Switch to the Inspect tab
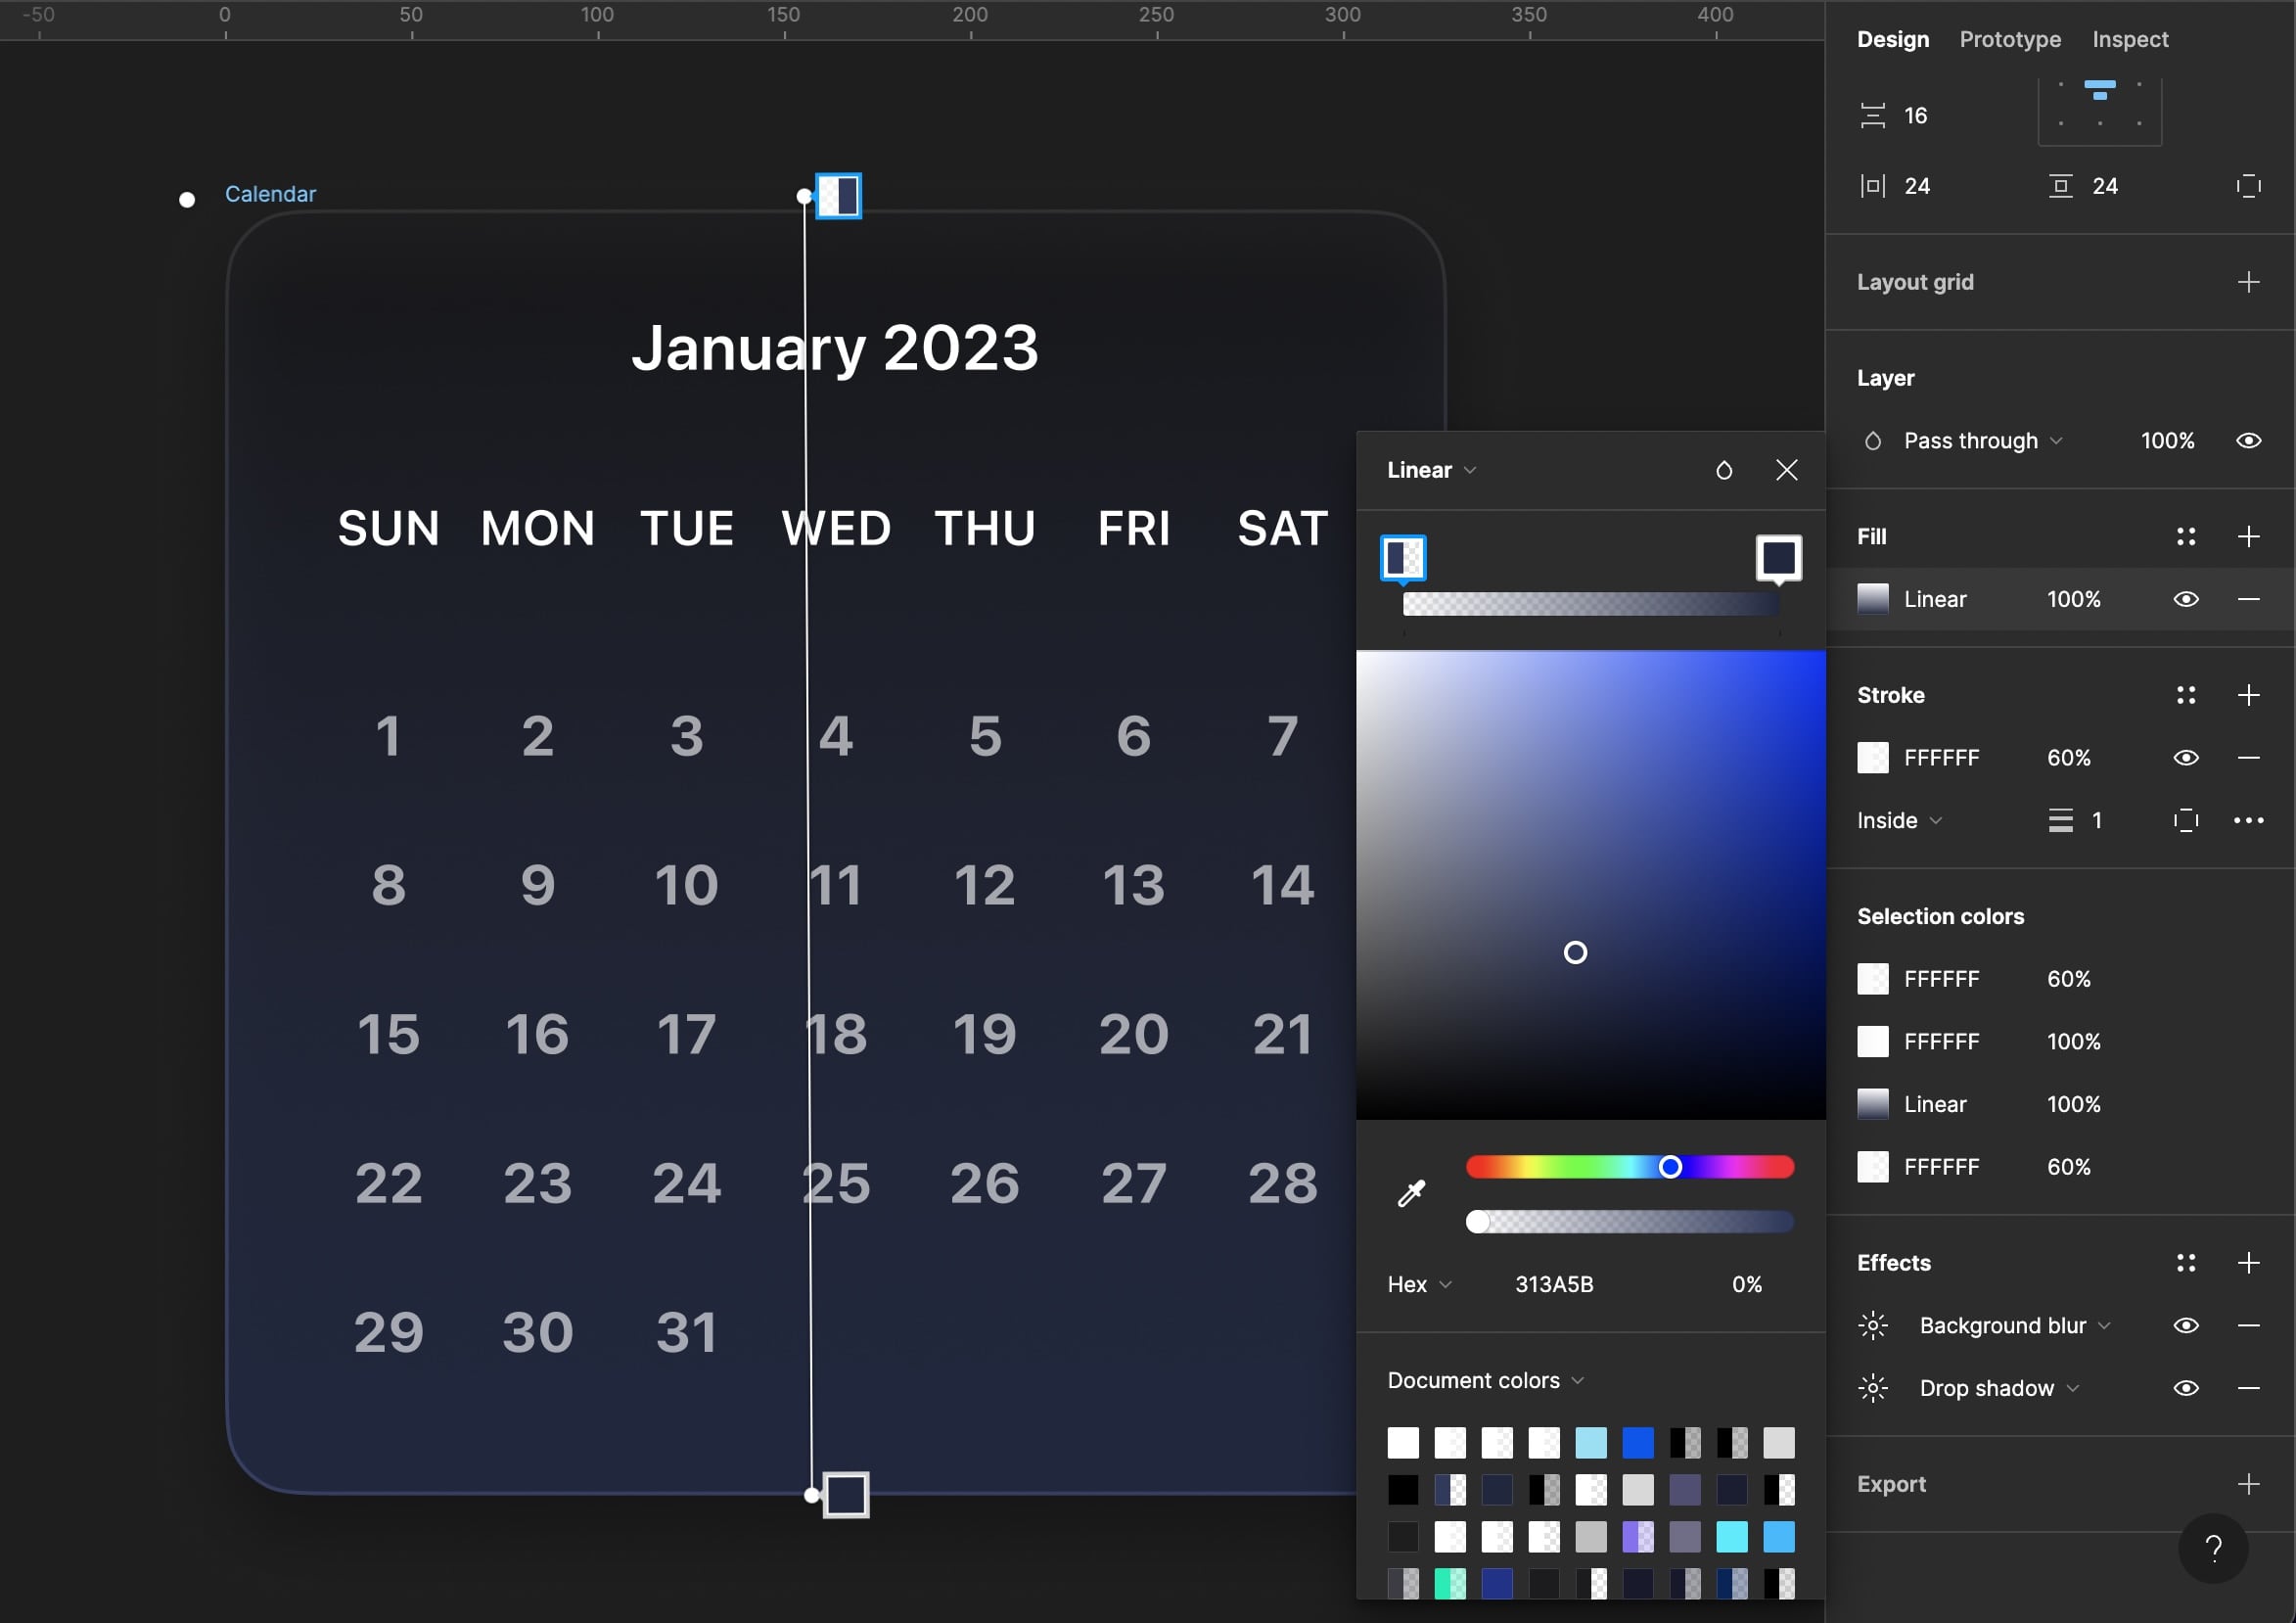Image resolution: width=2296 pixels, height=1623 pixels. coord(2129,39)
